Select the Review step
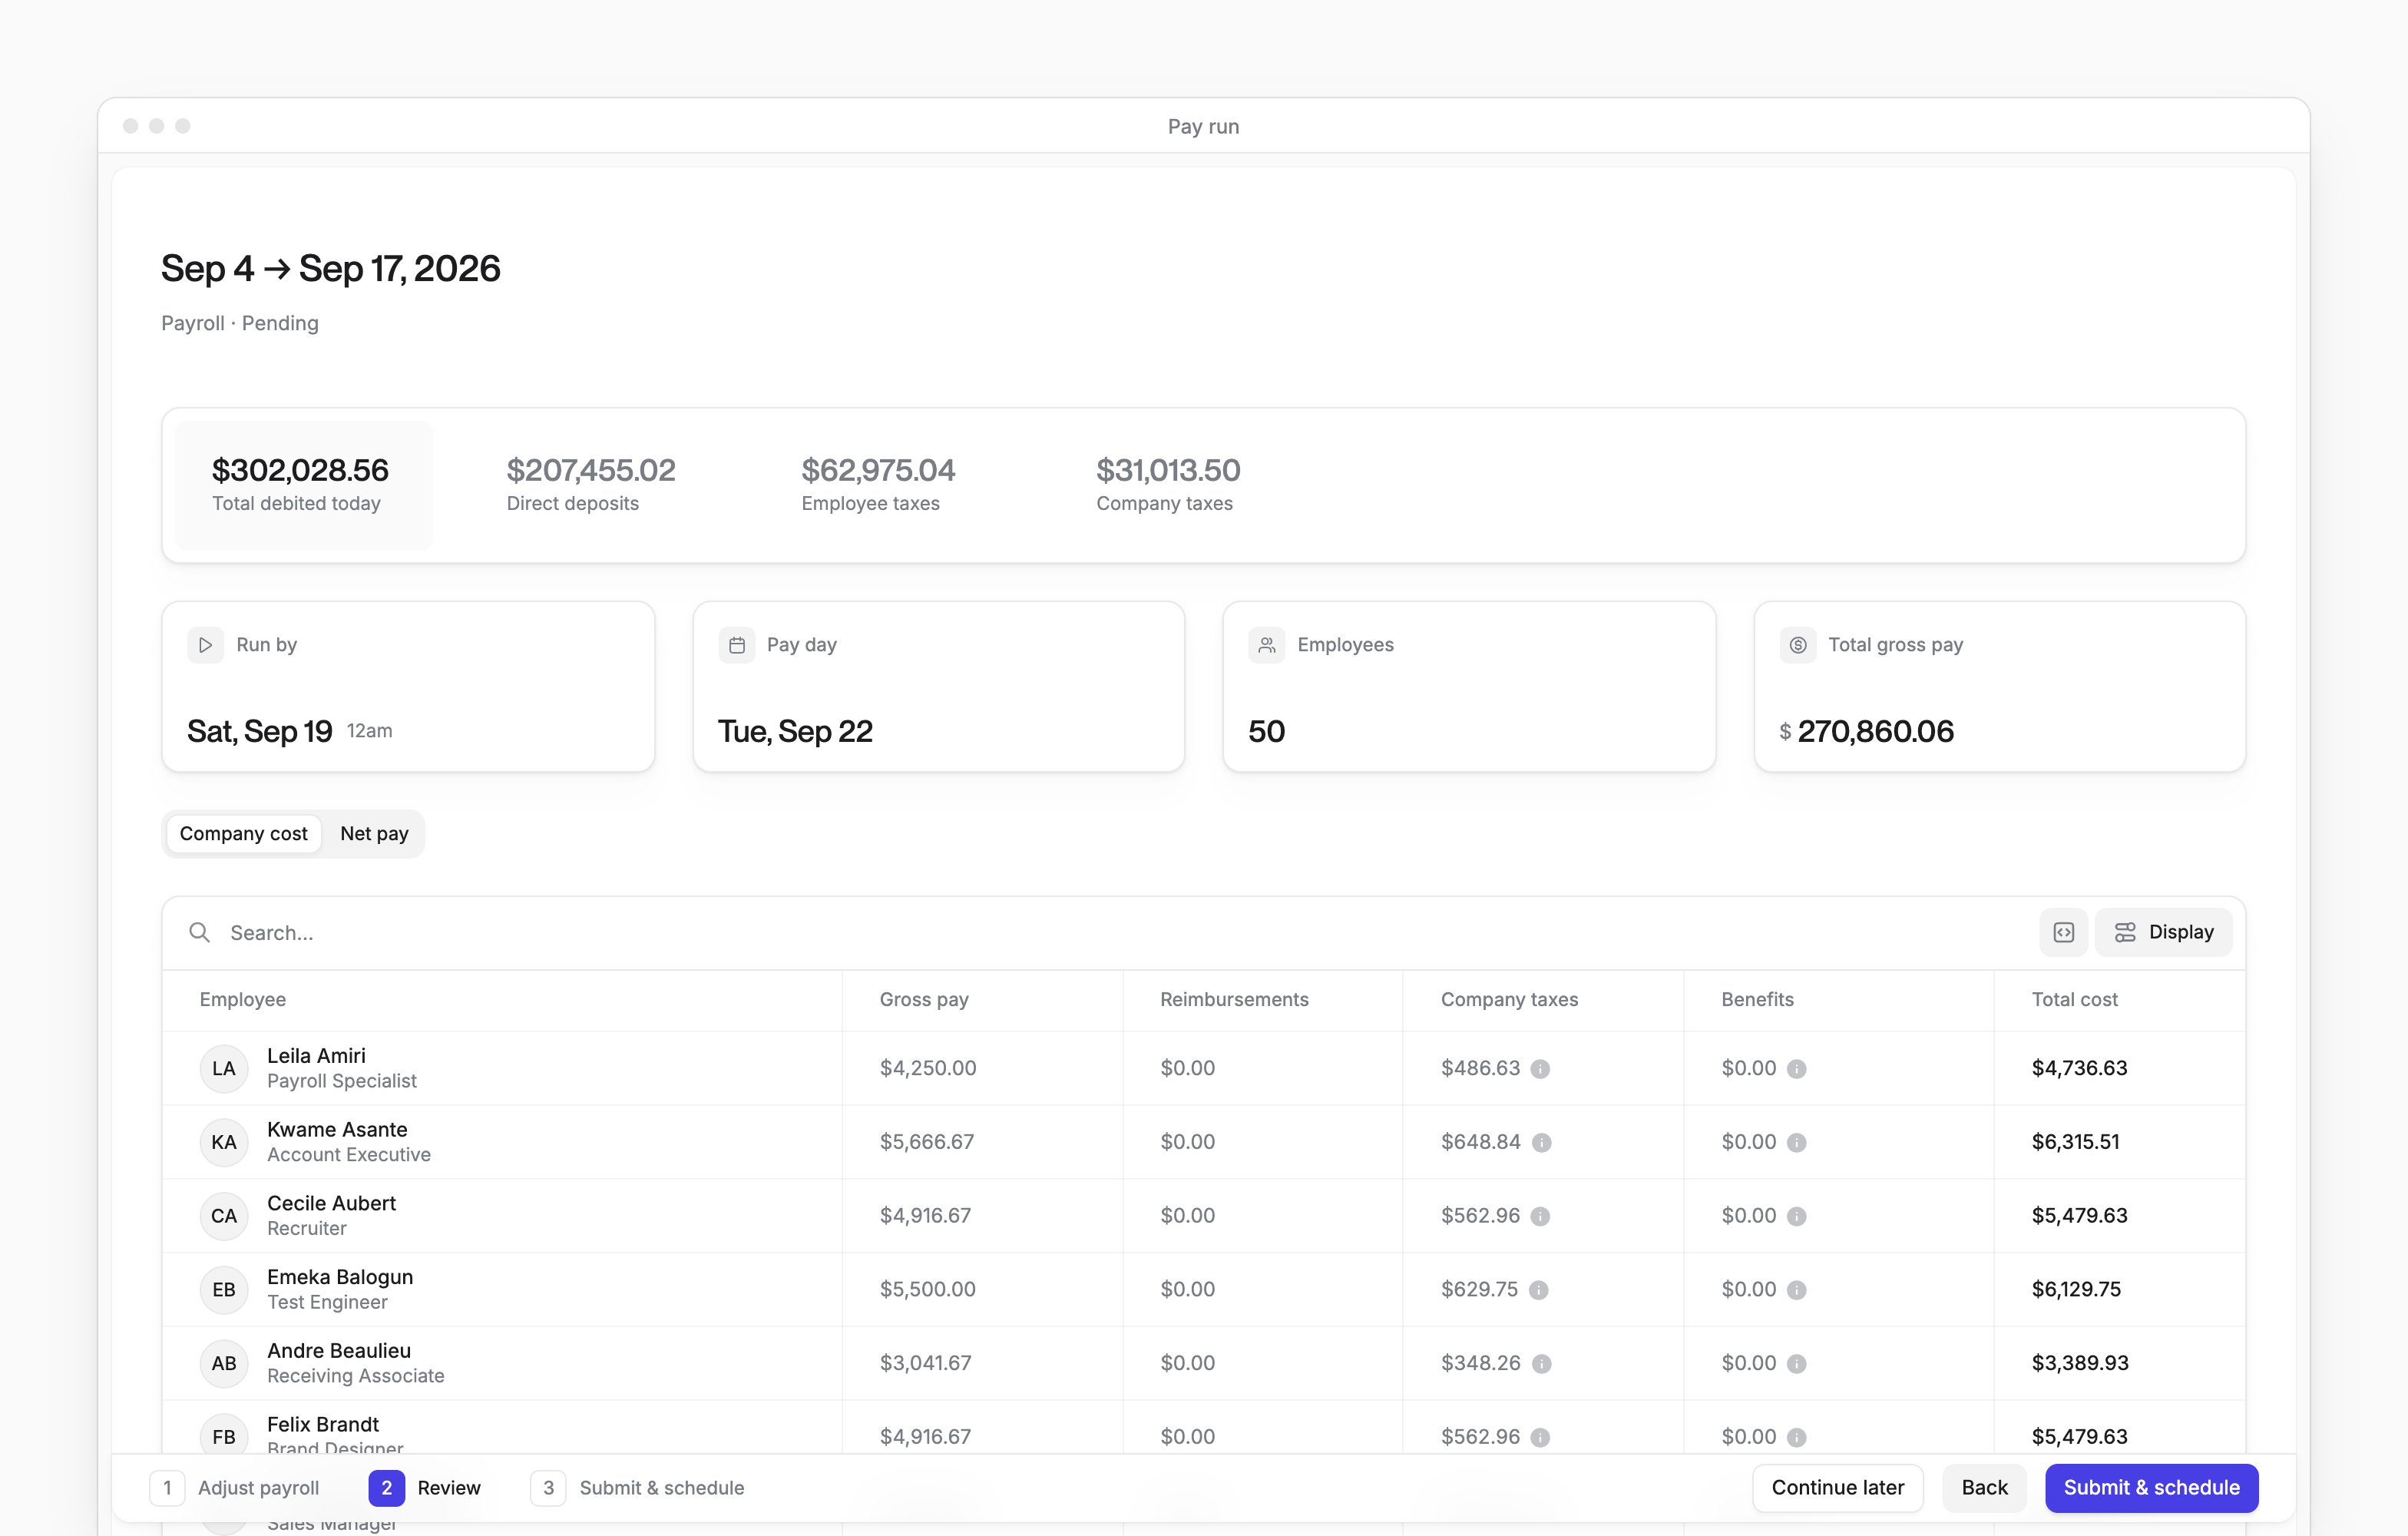The height and width of the screenshot is (1536, 2408). click(x=425, y=1487)
